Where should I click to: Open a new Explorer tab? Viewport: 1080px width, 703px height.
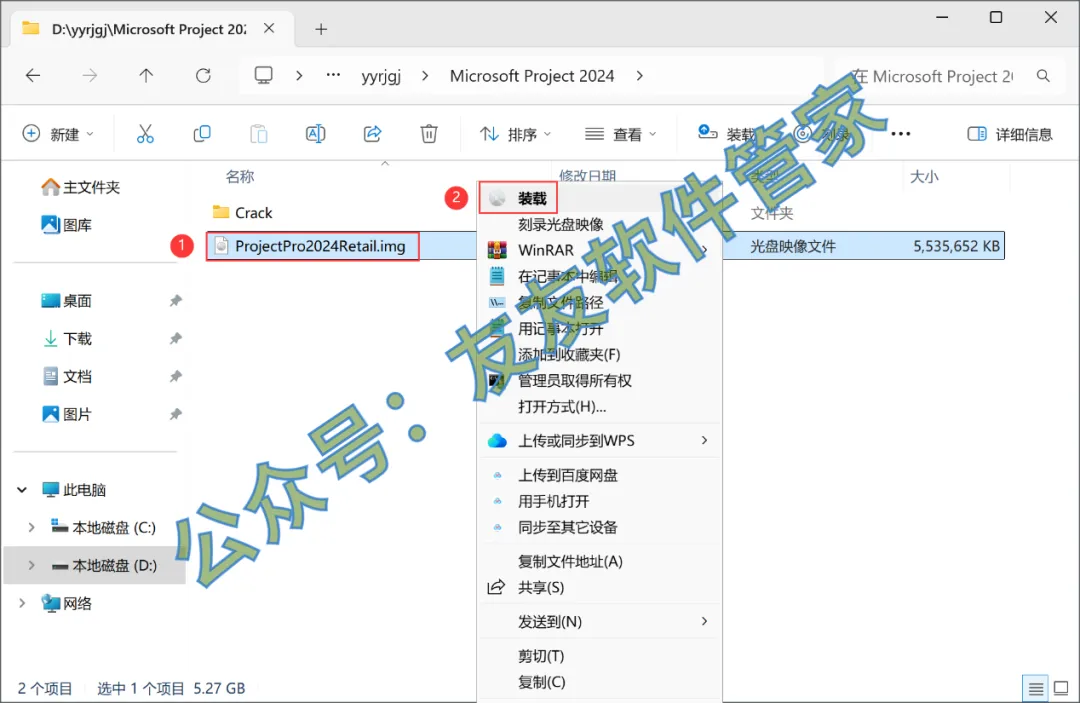pyautogui.click(x=321, y=29)
